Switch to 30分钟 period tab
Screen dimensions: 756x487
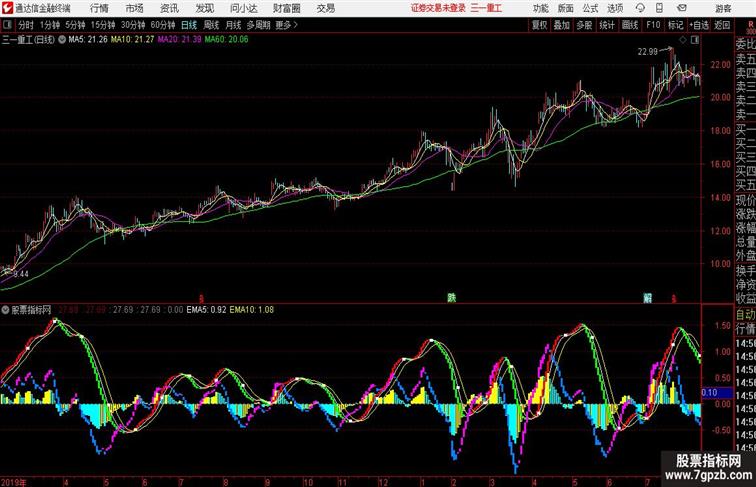click(133, 25)
